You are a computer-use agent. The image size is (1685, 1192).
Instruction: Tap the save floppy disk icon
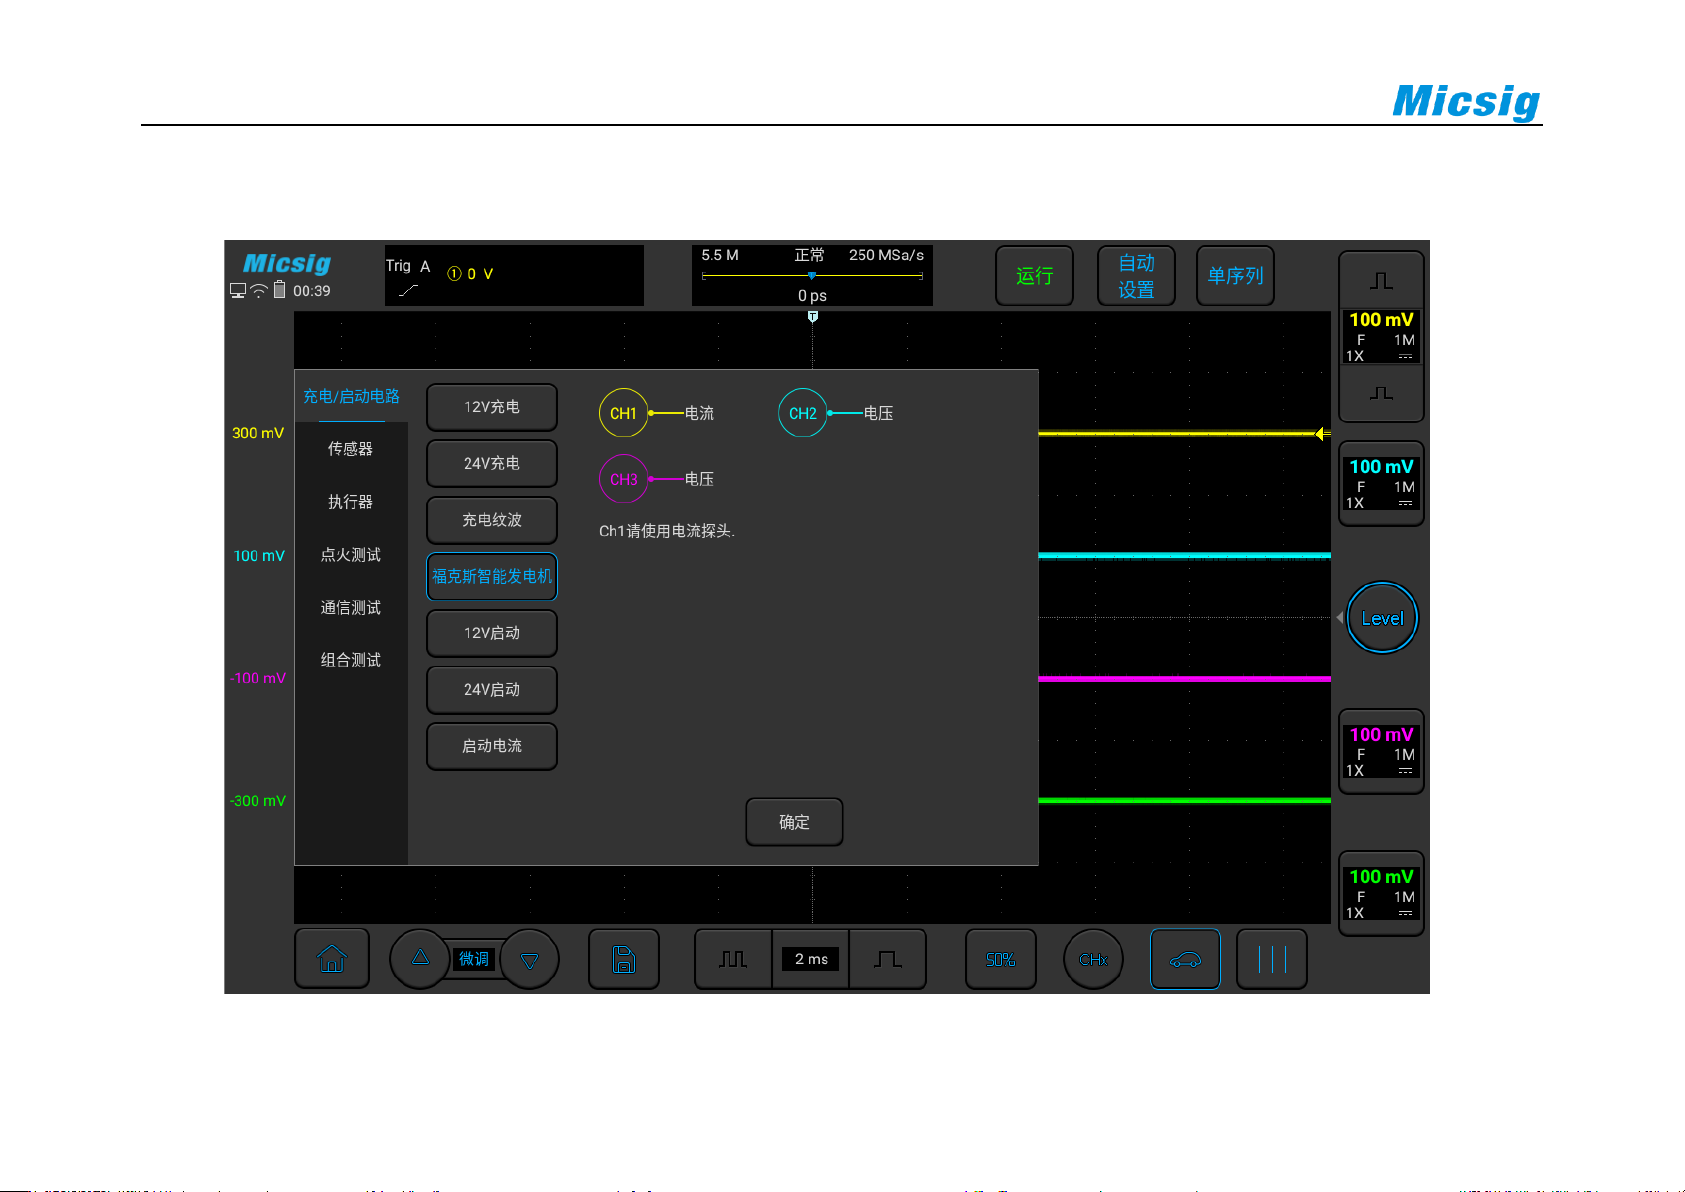[x=624, y=959]
